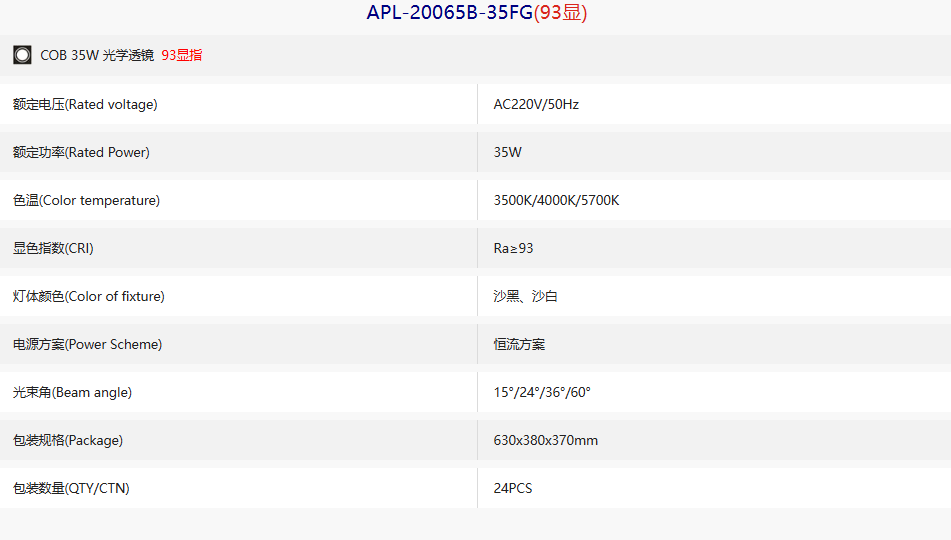The height and width of the screenshot is (540, 951).
Task: Select the APL-20065B-35FG product title
Action: coord(477,12)
